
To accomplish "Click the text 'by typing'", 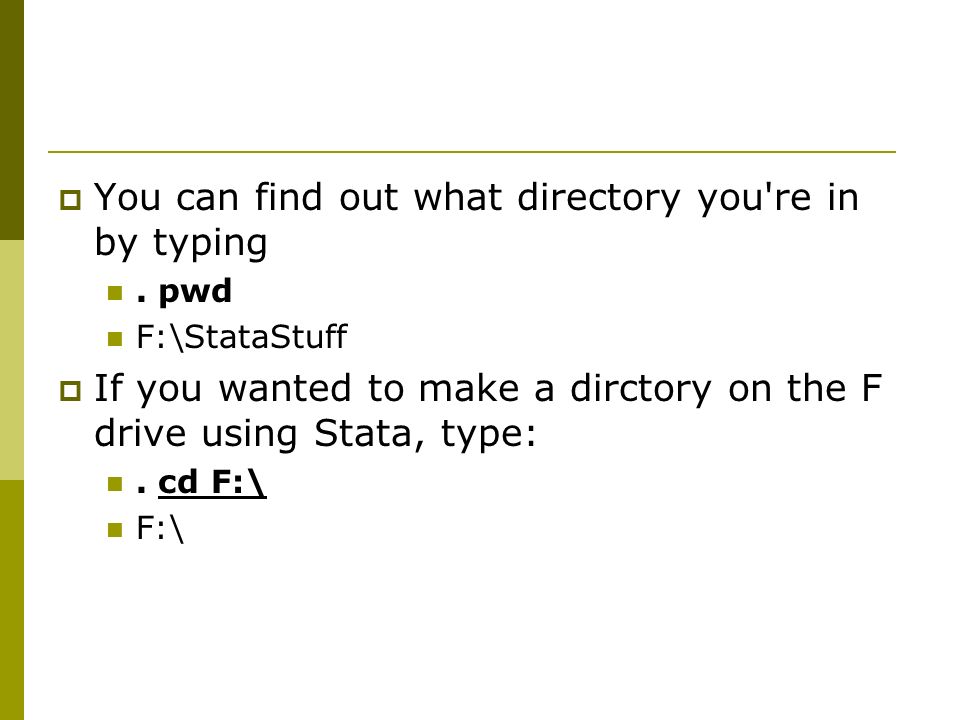I will pos(181,243).
